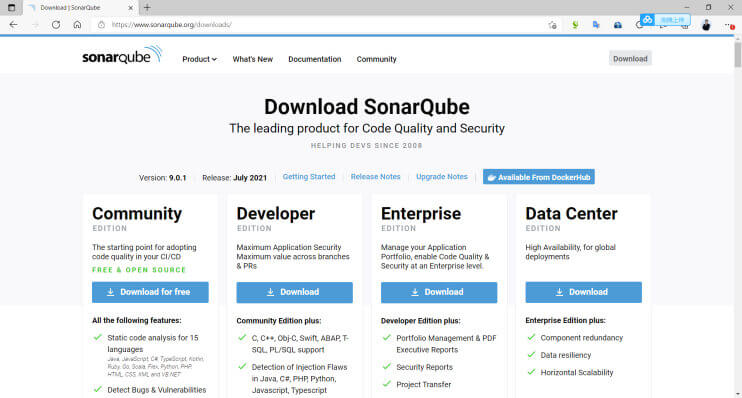Click the green check beside Data resiliency

tap(531, 354)
